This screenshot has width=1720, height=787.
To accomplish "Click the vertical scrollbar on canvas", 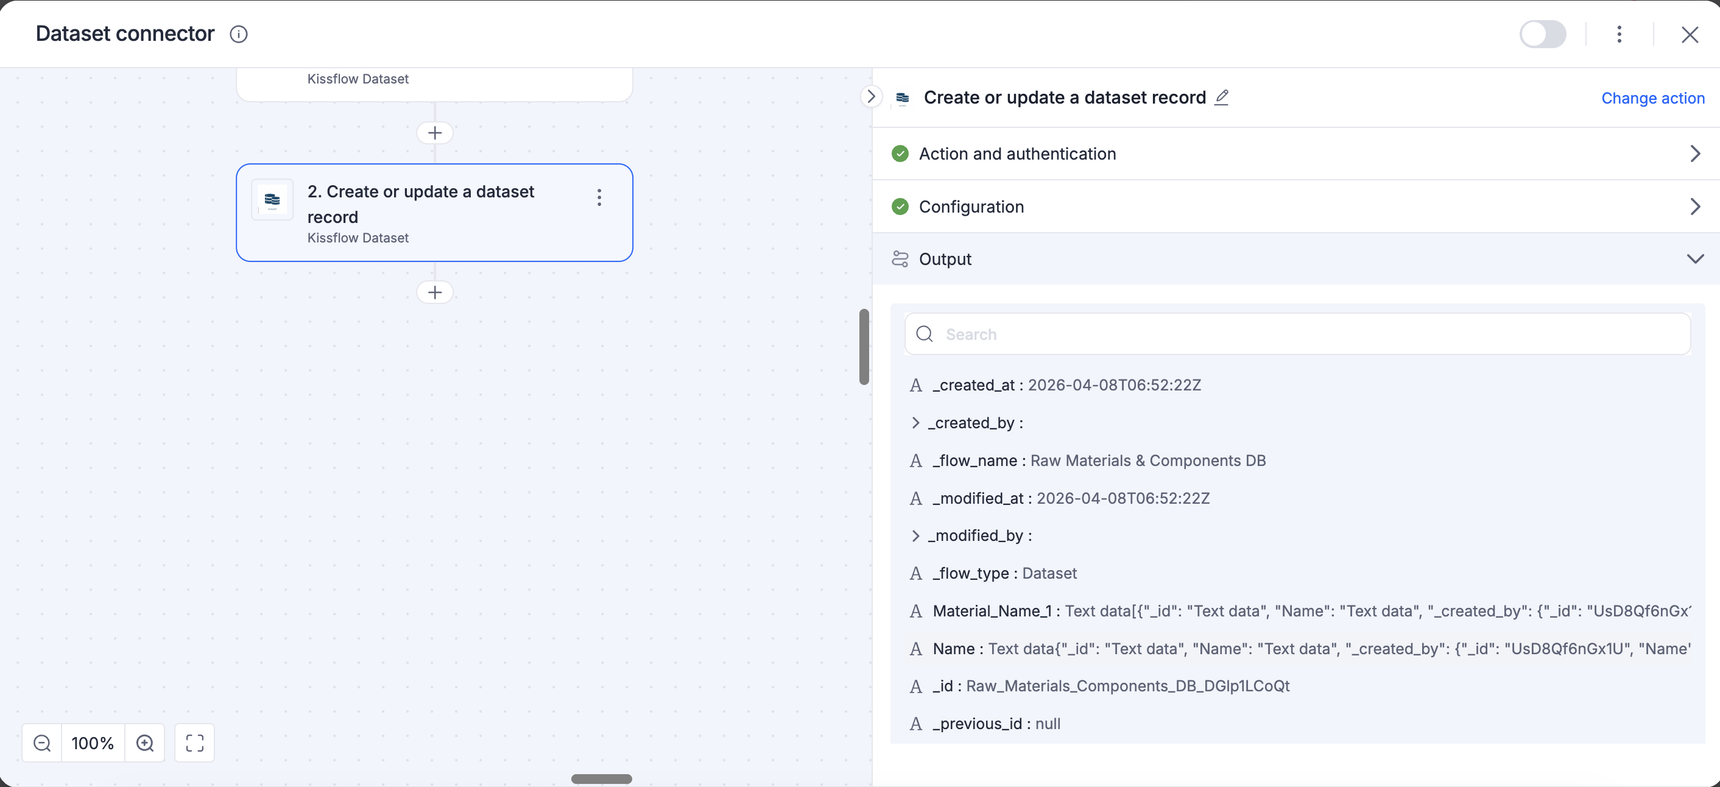I will coord(864,347).
